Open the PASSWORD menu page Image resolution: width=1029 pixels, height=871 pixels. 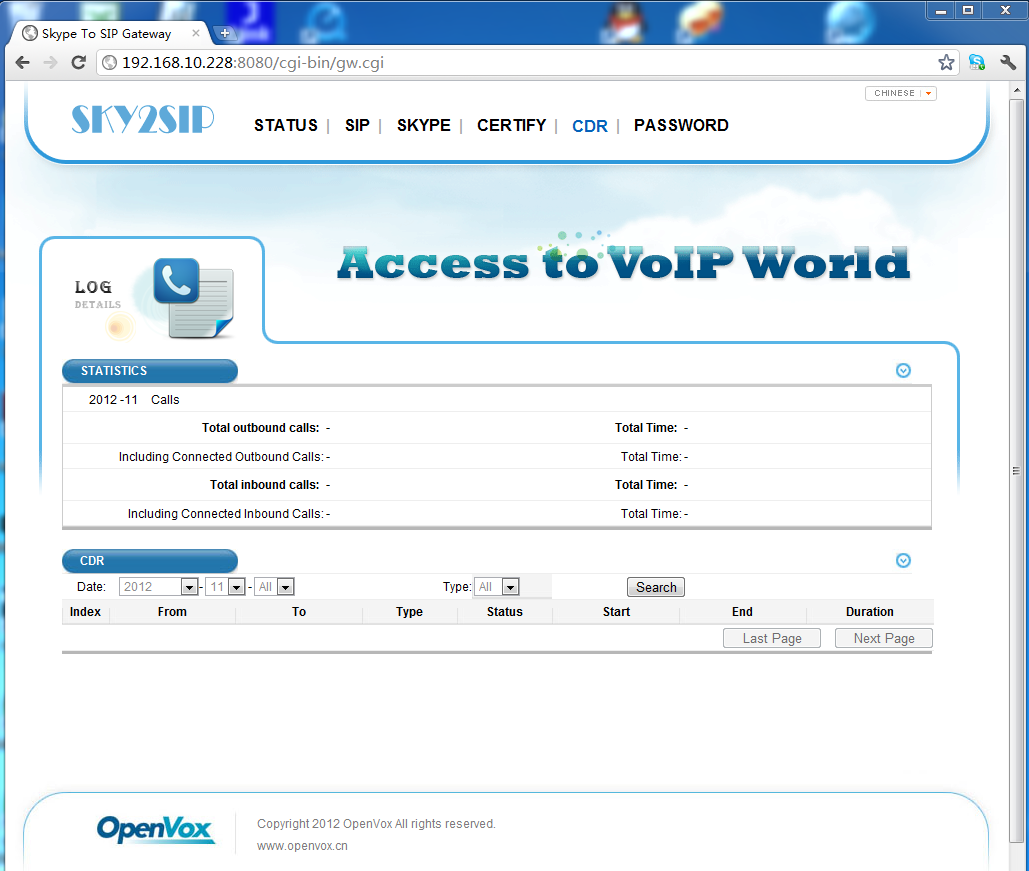[681, 125]
